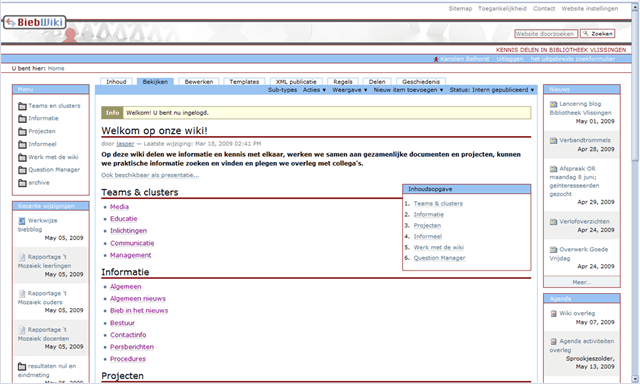This screenshot has height=384, width=640.
Task: Click the Home breadcrumb link
Action: click(x=56, y=69)
